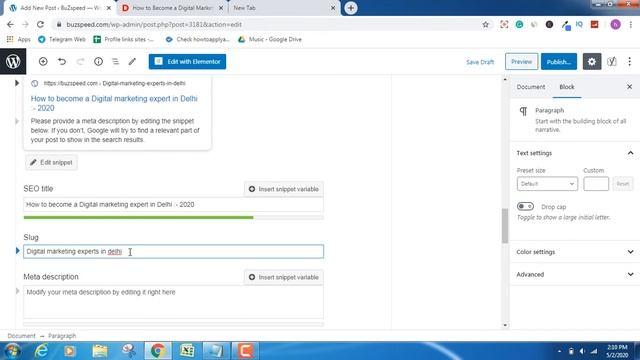Image resolution: width=640 pixels, height=360 pixels.
Task: Redo the last editor change
Action: [80, 62]
